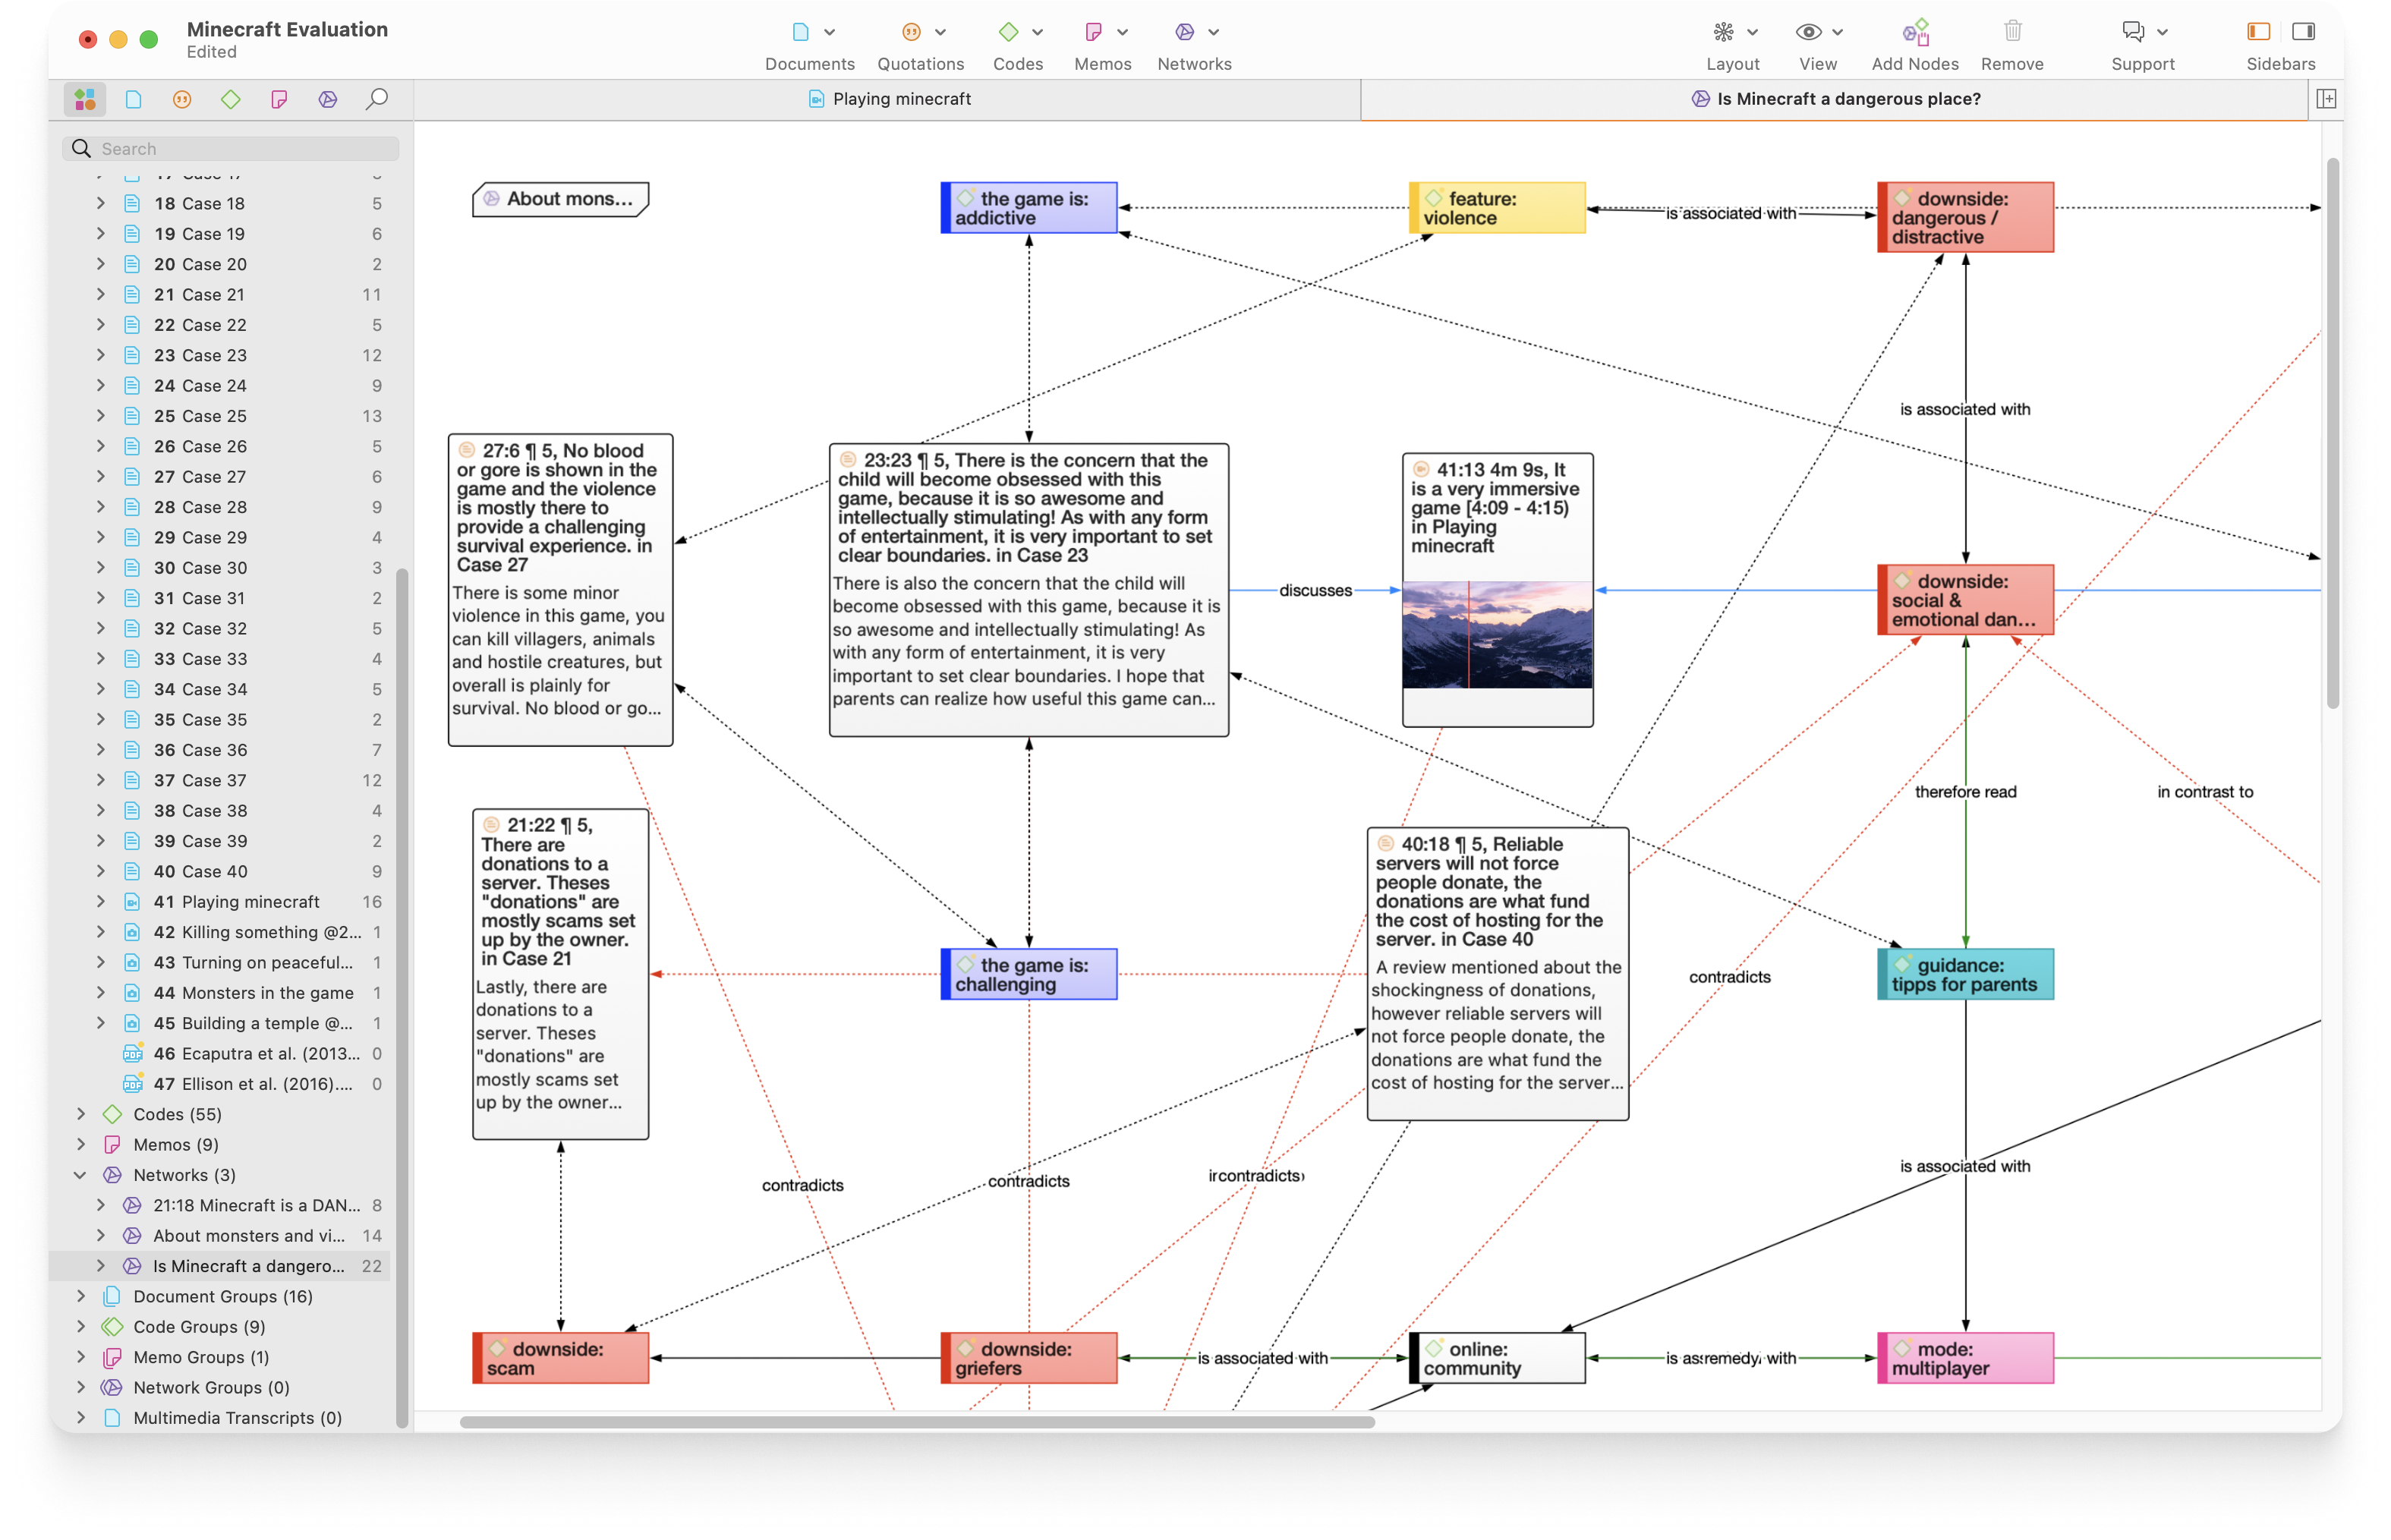Click the sidebar Search field

pos(240,149)
